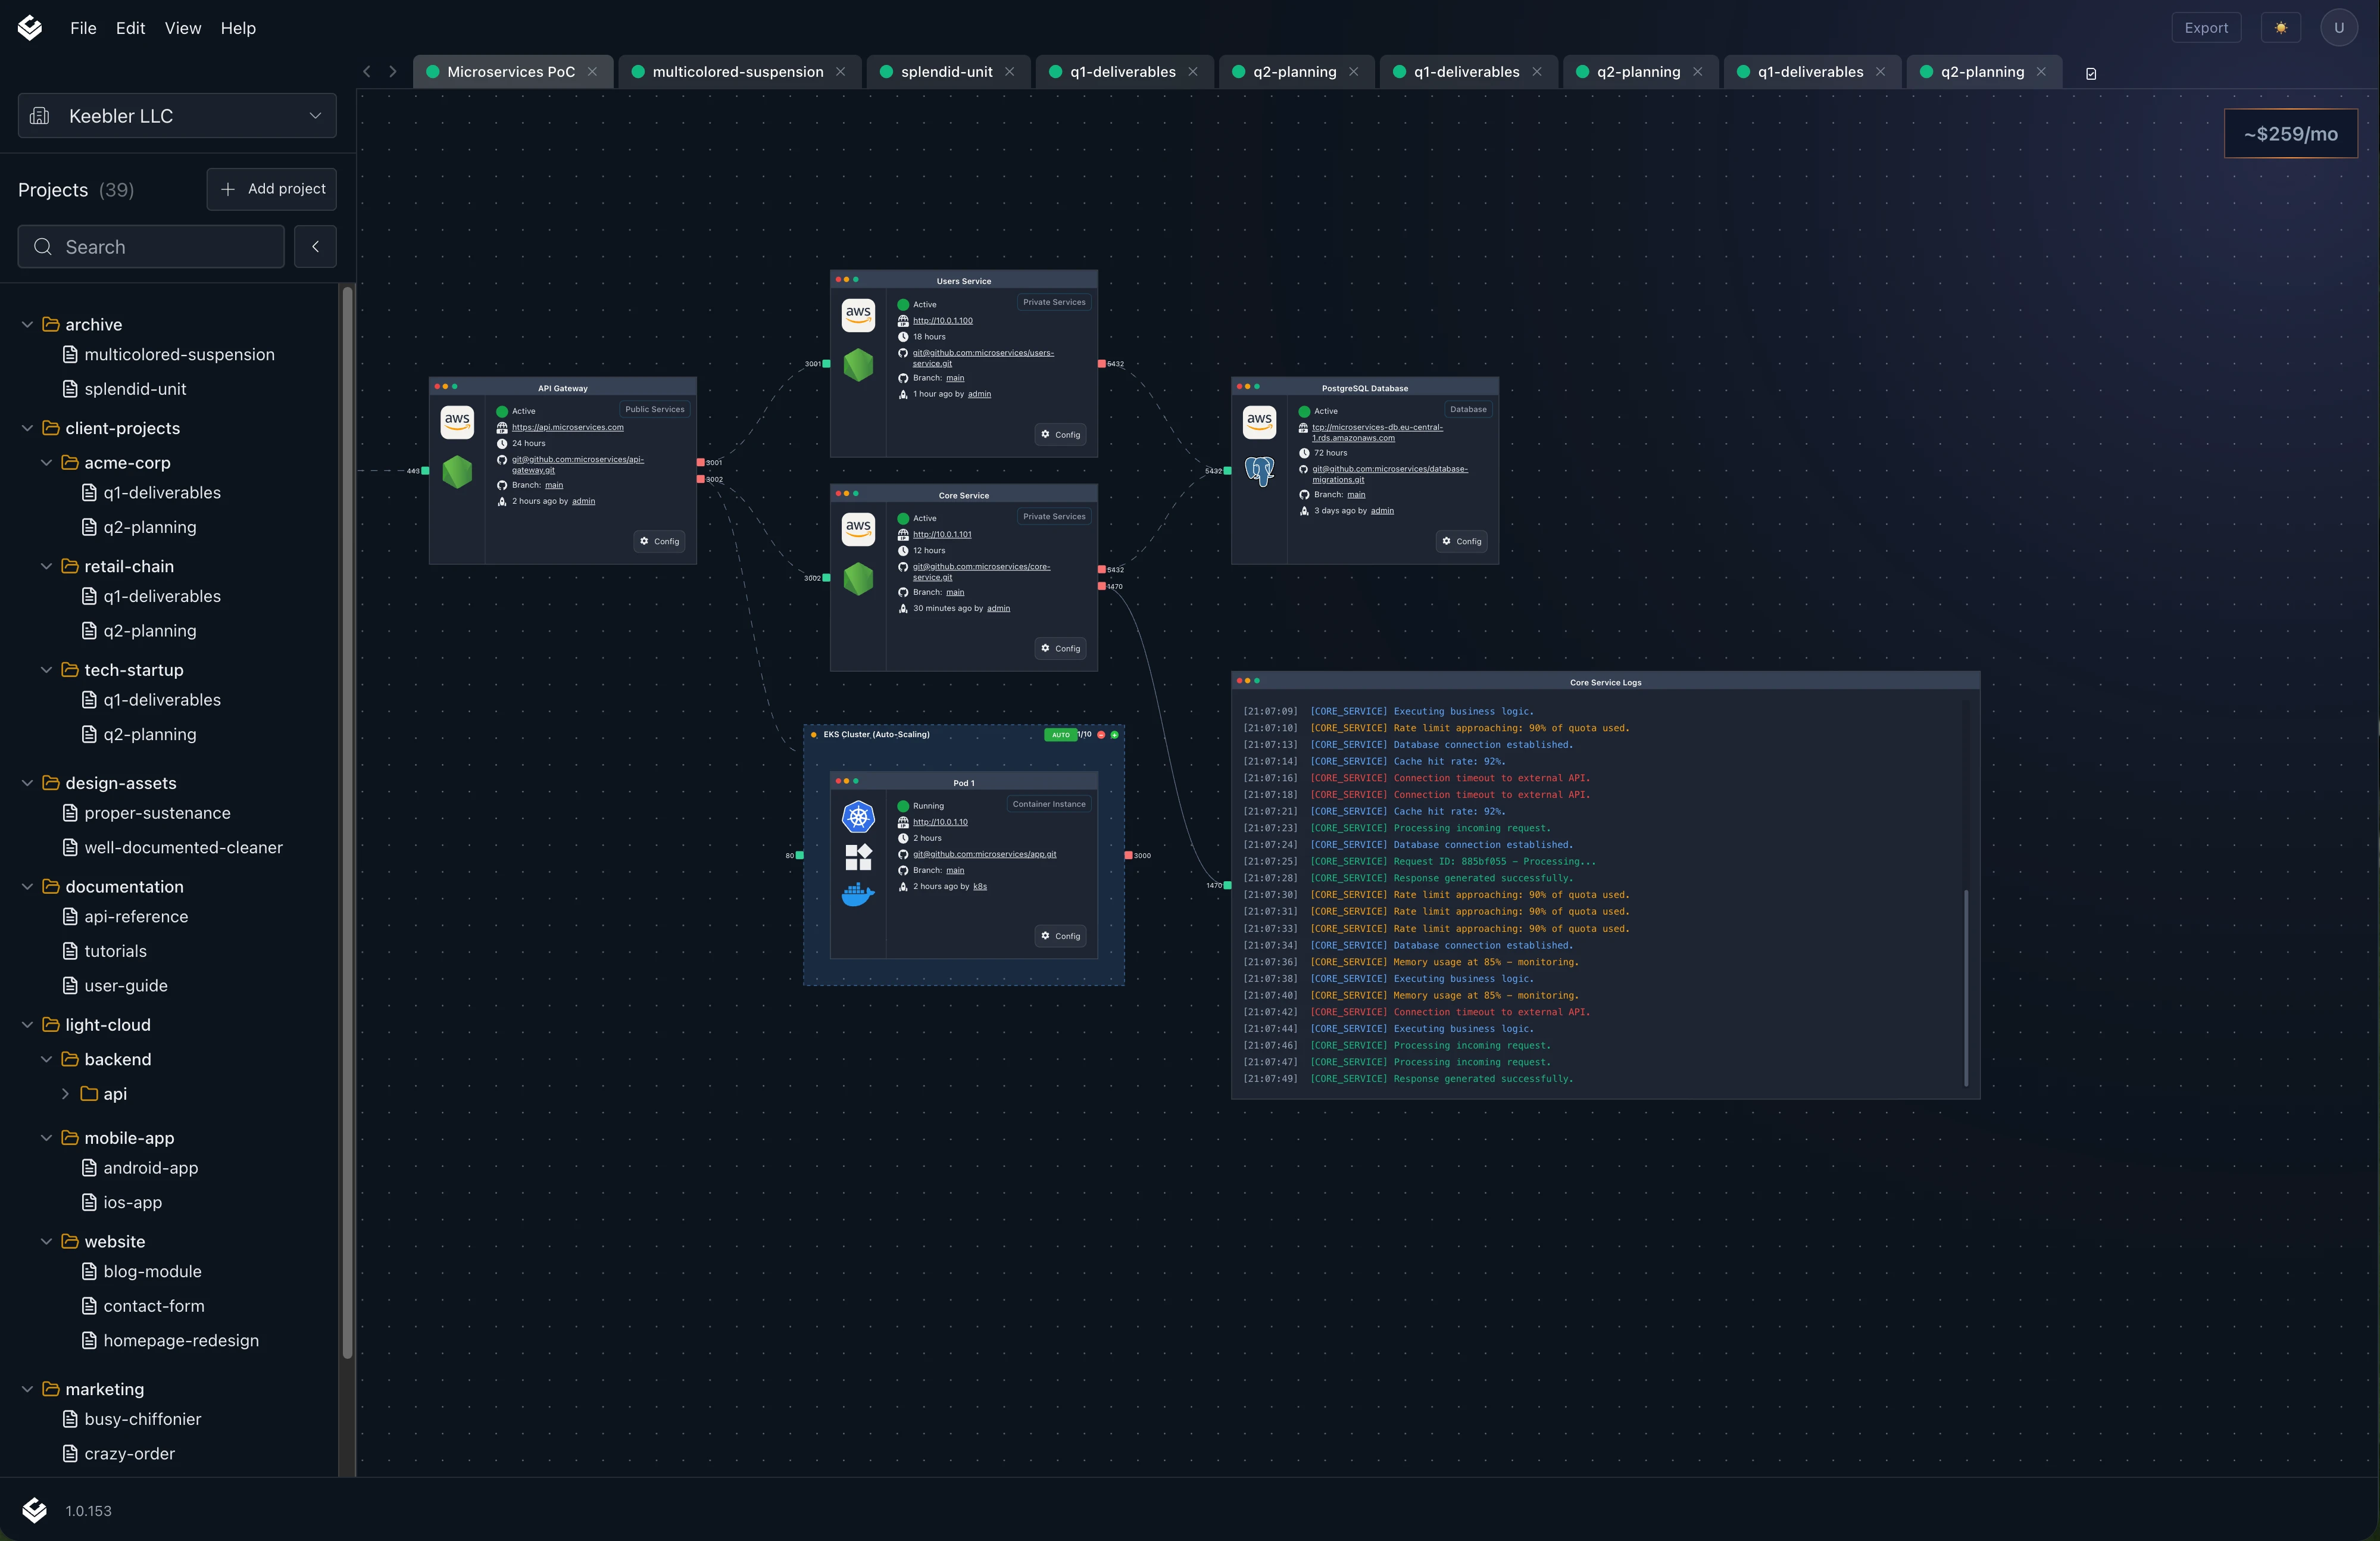Click port 5432 input connector on PostgreSQL Database

[x=1227, y=470]
